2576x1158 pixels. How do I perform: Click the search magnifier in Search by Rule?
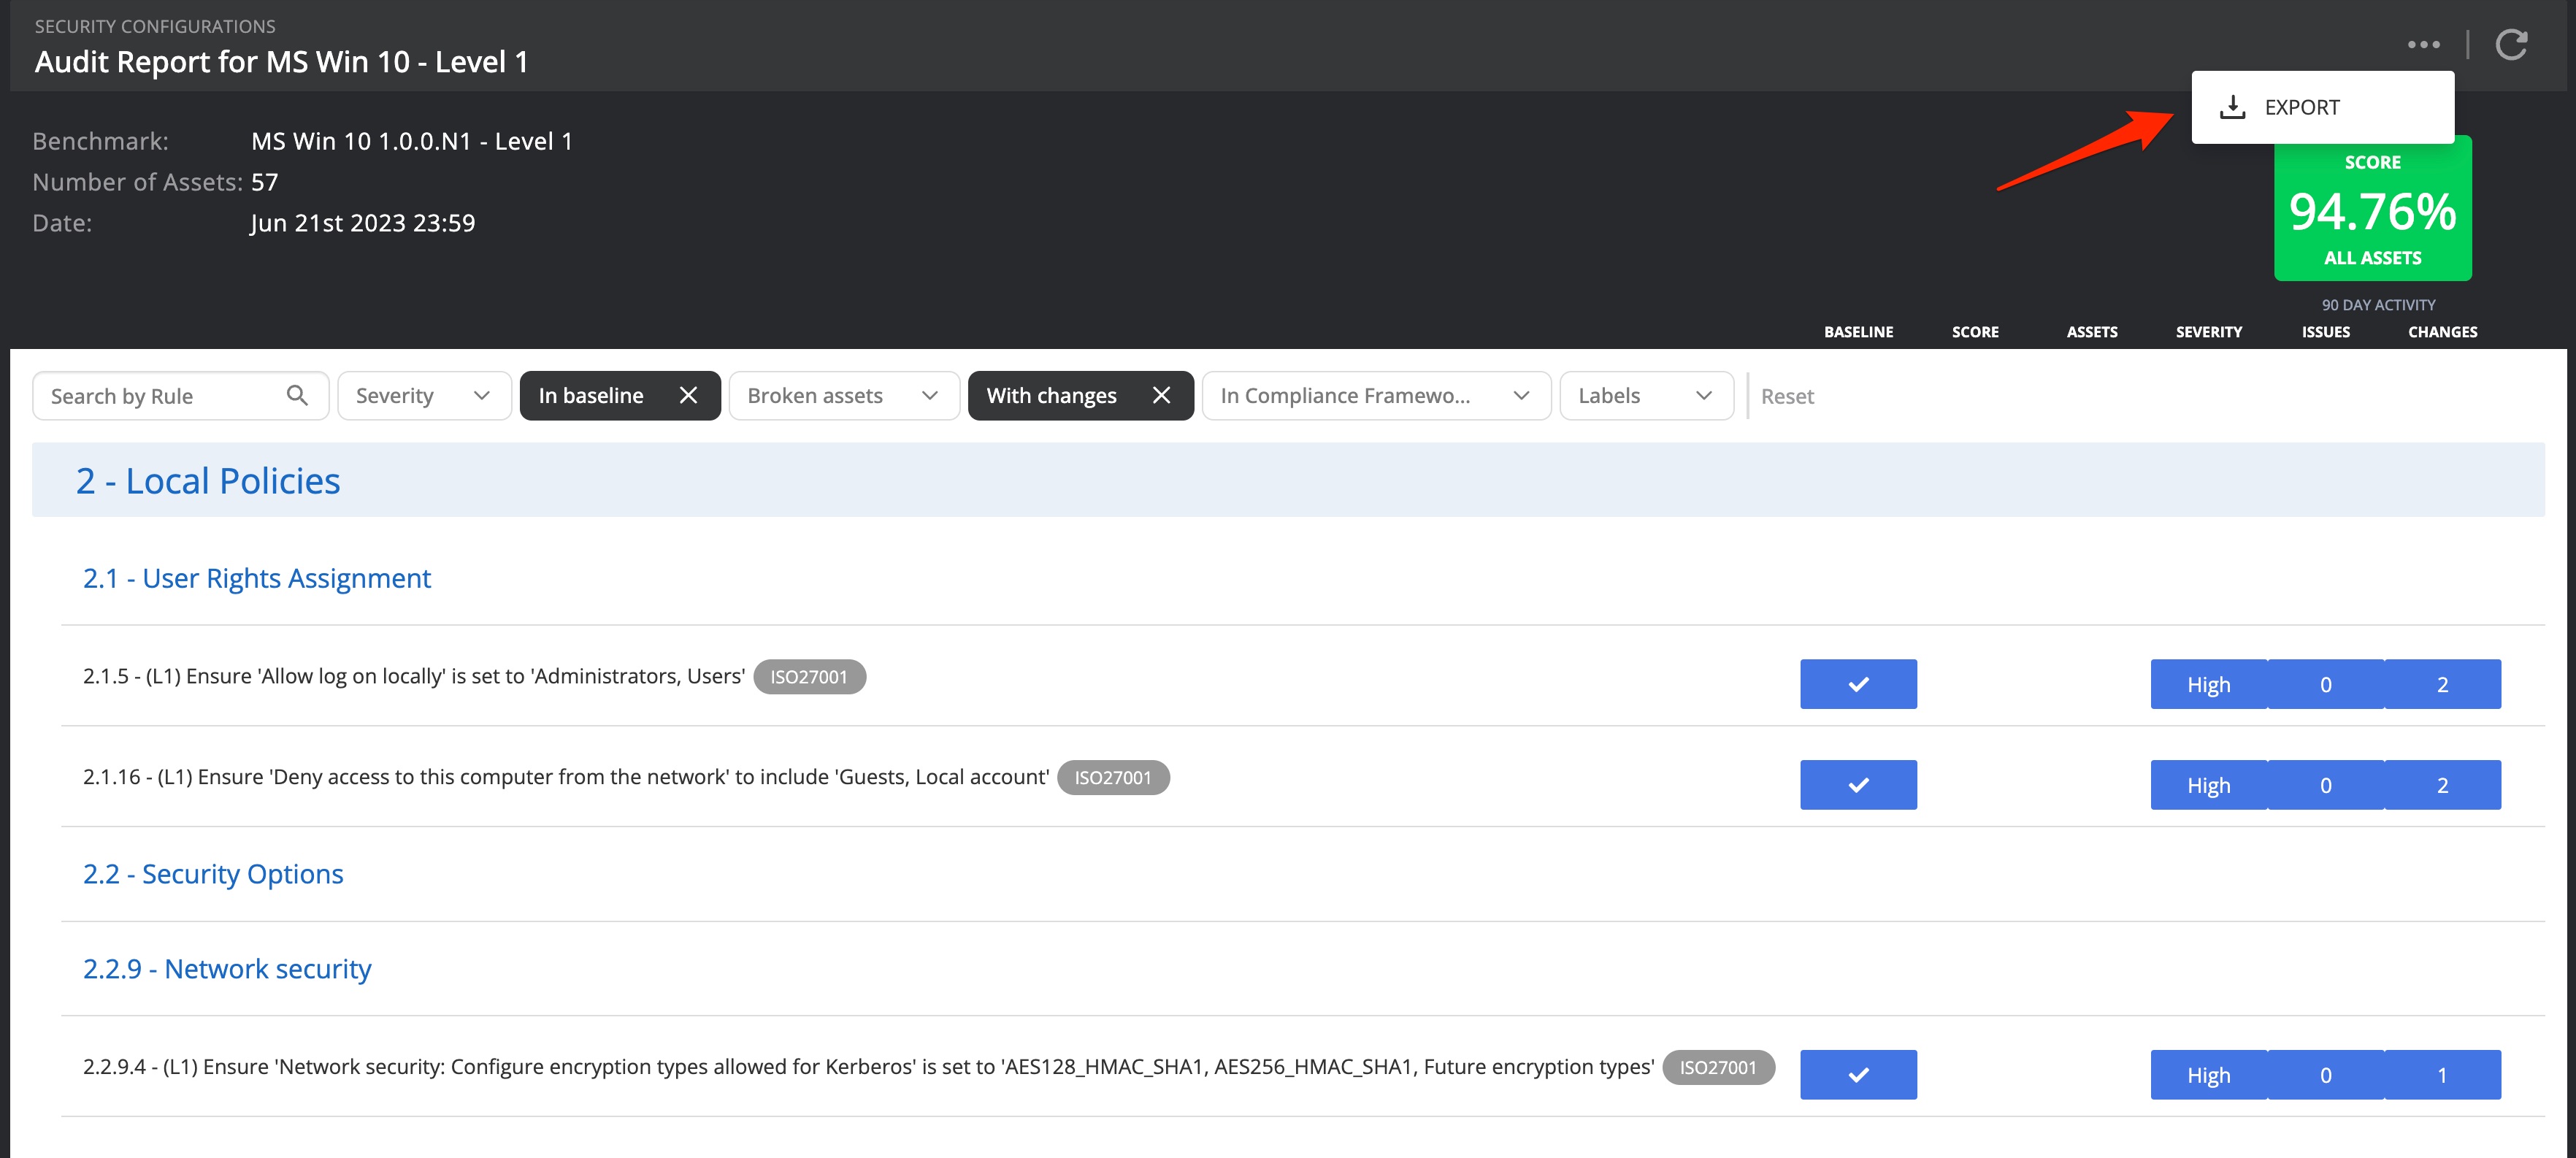[297, 395]
